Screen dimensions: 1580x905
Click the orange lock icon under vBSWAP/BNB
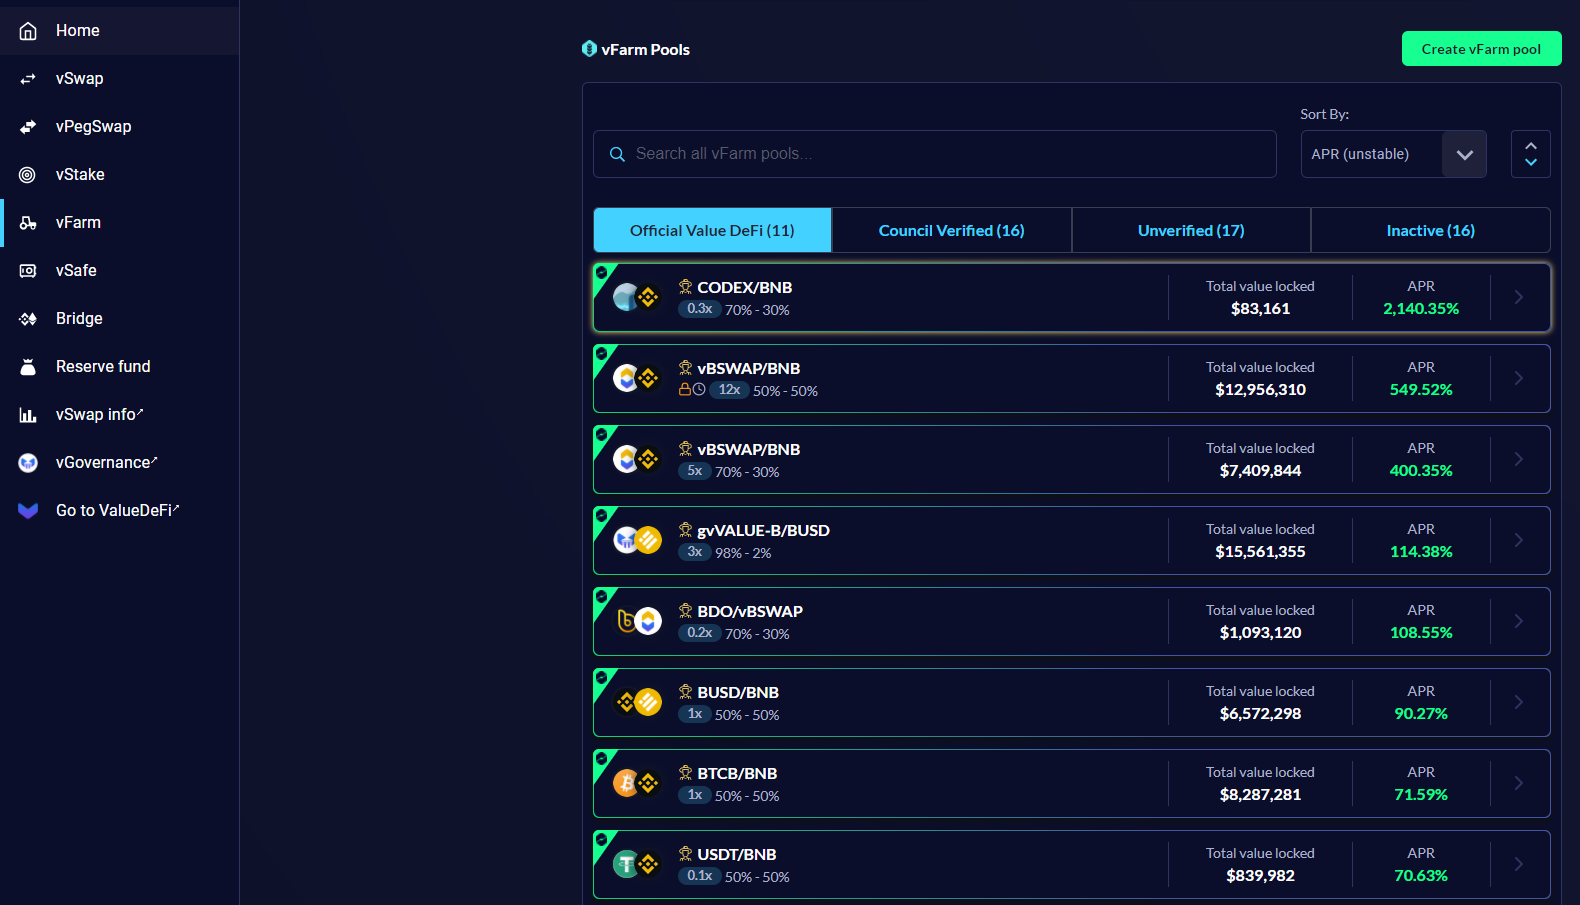click(x=685, y=390)
